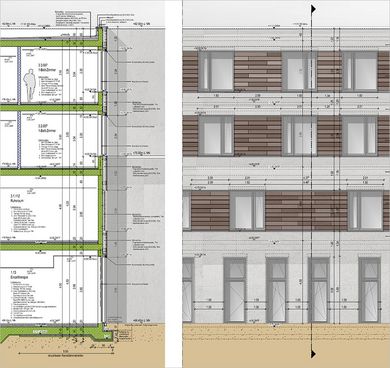
Task: Select the green roof slab in the section
Action: click(50, 43)
